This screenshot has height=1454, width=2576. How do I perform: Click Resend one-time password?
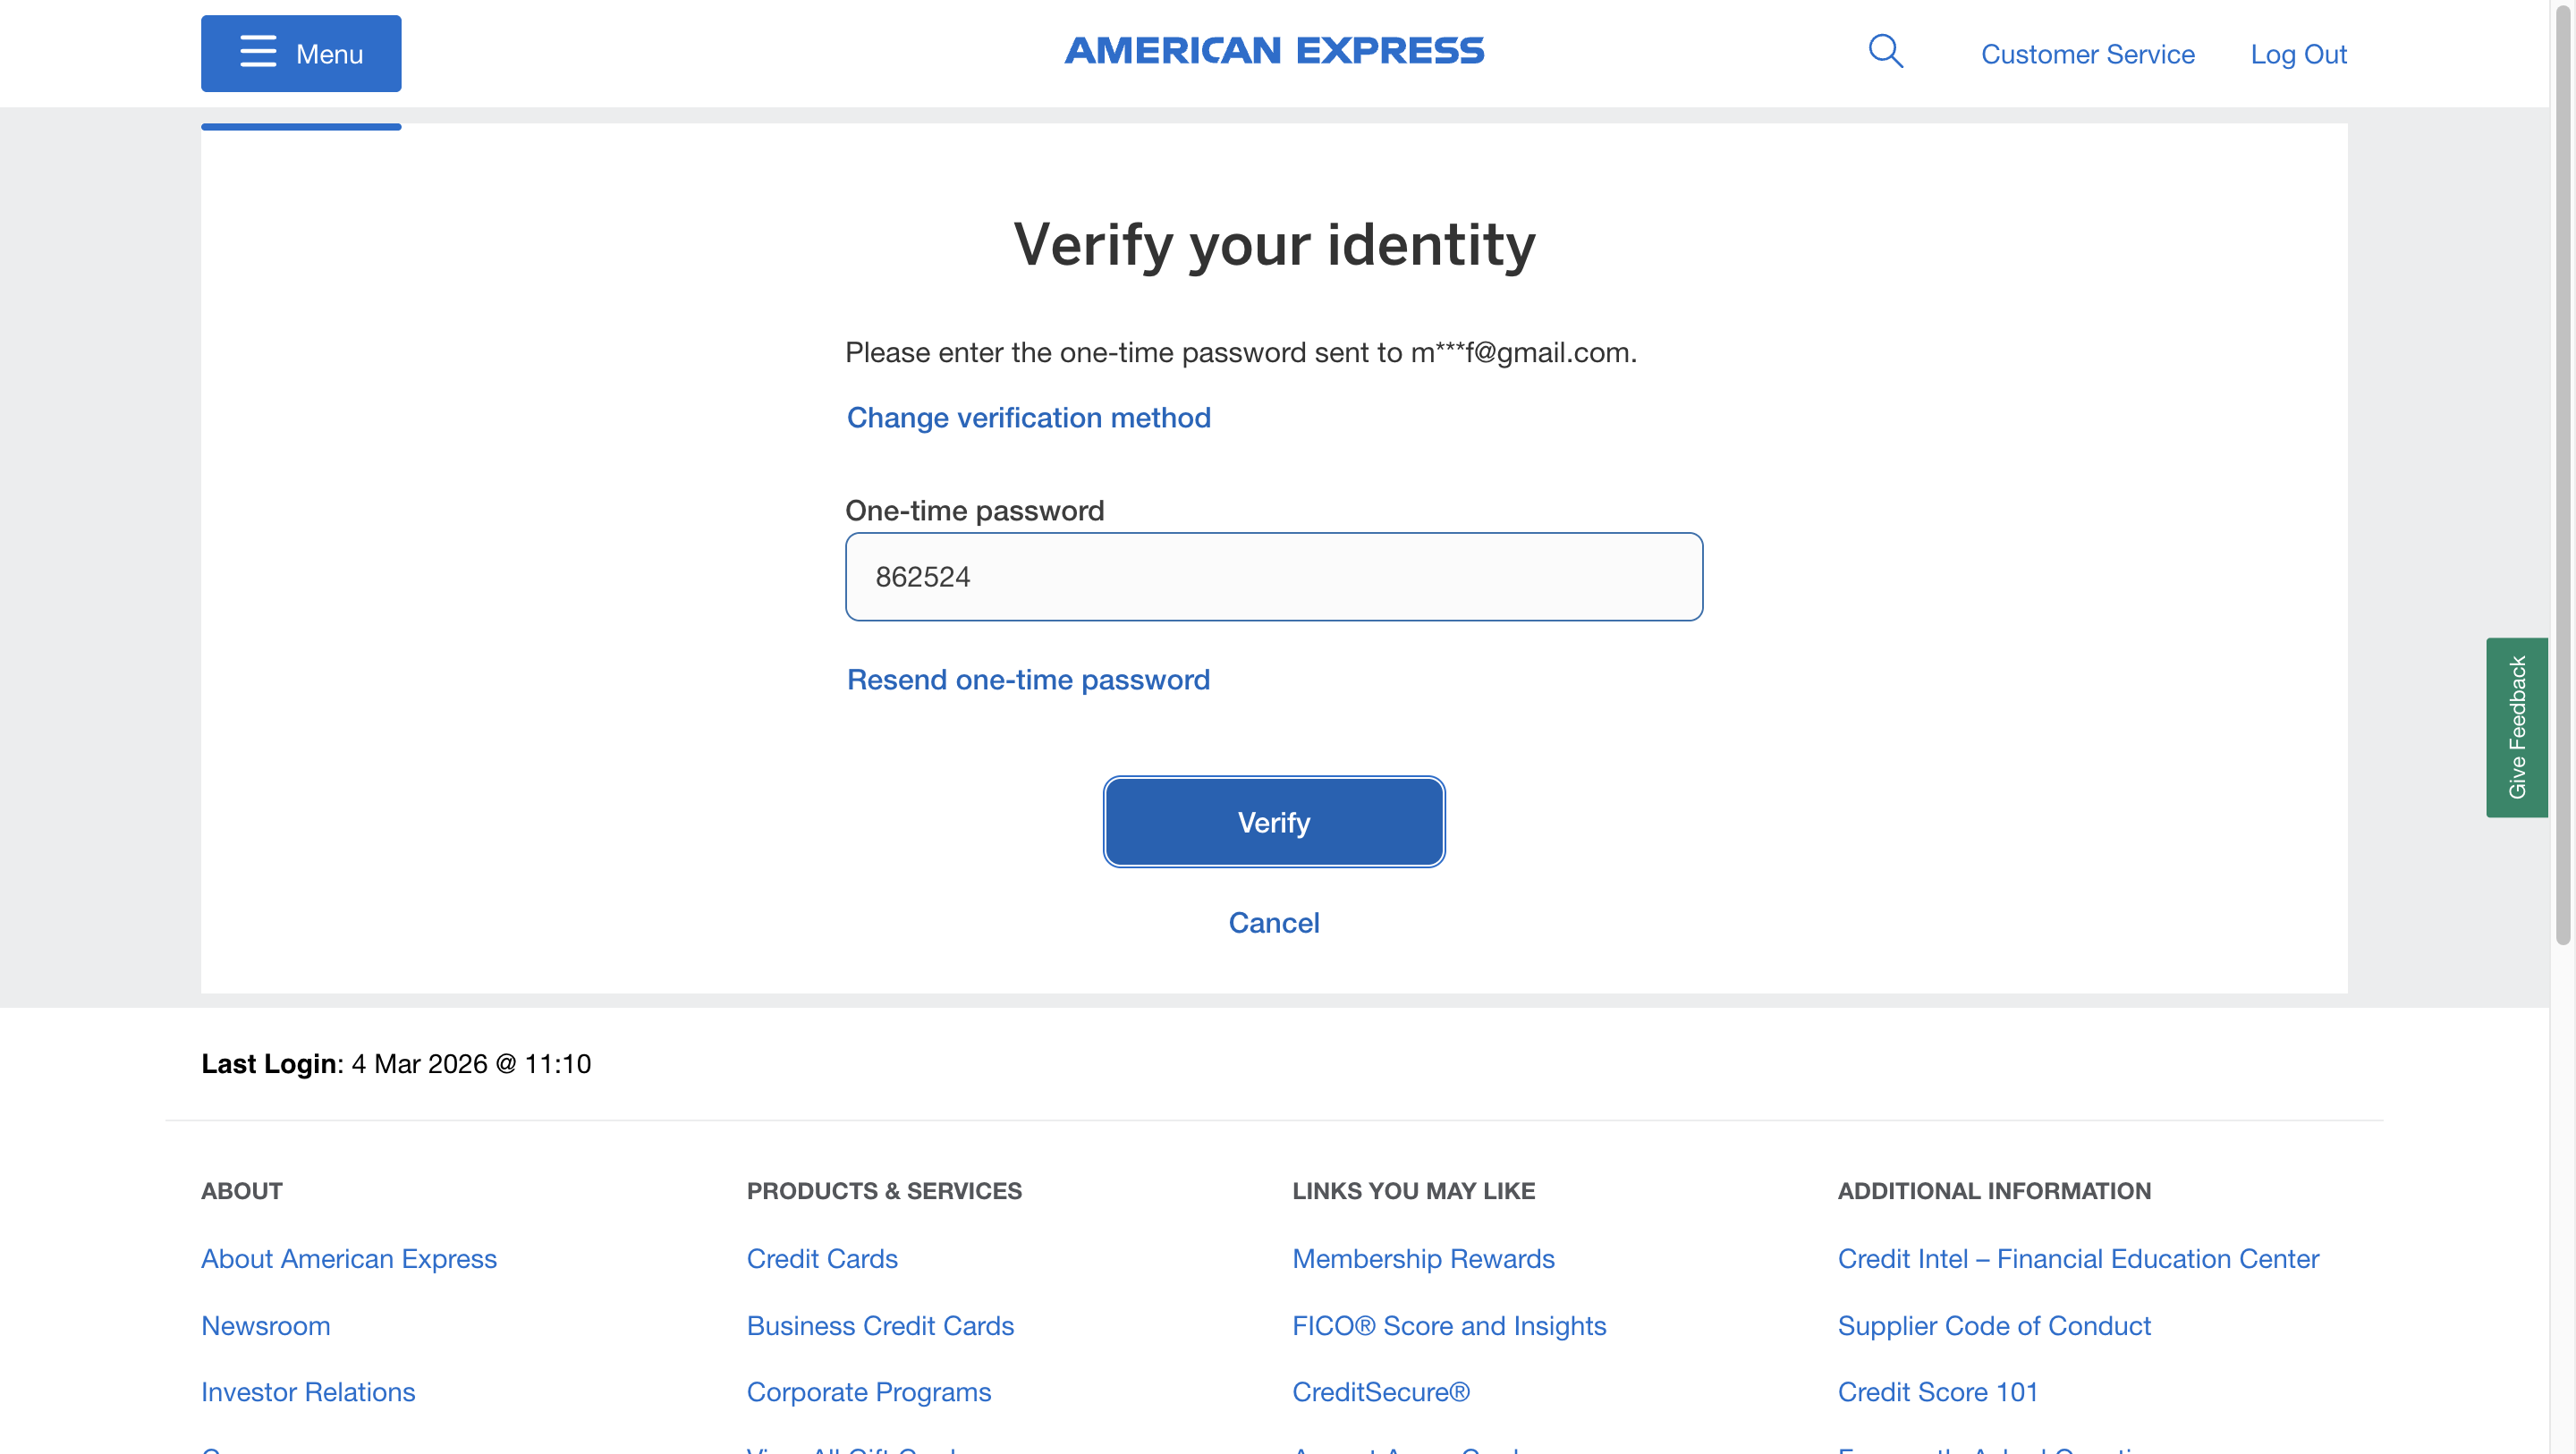click(1028, 680)
